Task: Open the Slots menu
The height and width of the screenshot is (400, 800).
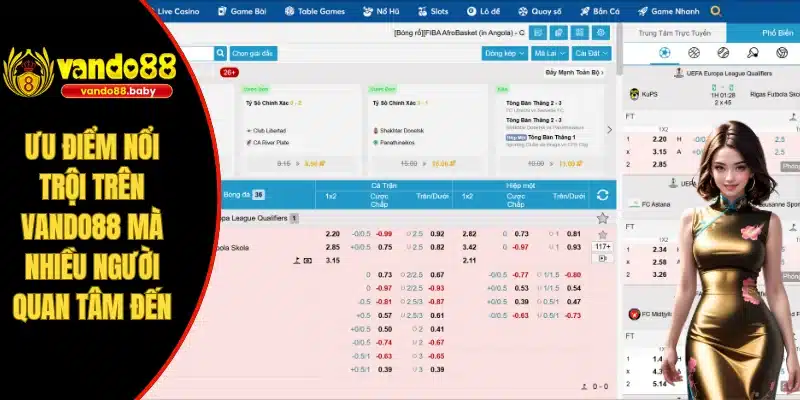Action: coord(433,11)
